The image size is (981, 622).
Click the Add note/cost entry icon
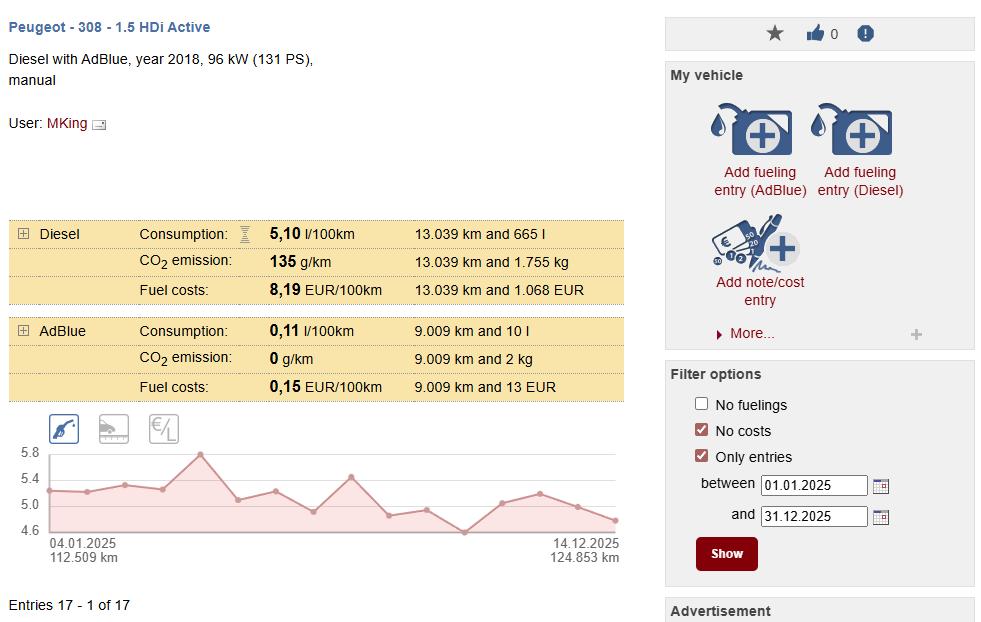point(756,243)
